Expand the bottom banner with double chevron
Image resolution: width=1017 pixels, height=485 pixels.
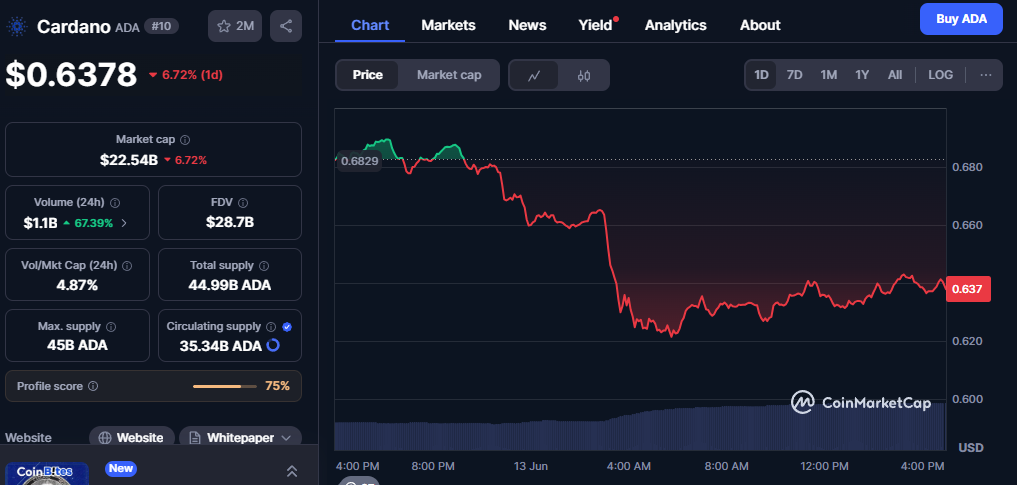(x=292, y=471)
